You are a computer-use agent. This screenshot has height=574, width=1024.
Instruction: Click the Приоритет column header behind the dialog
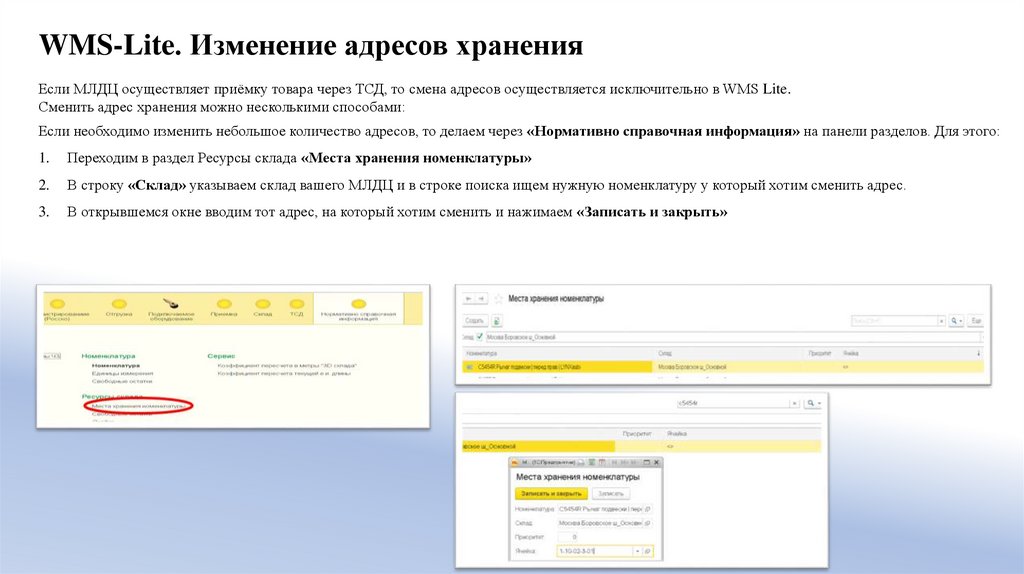(637, 434)
